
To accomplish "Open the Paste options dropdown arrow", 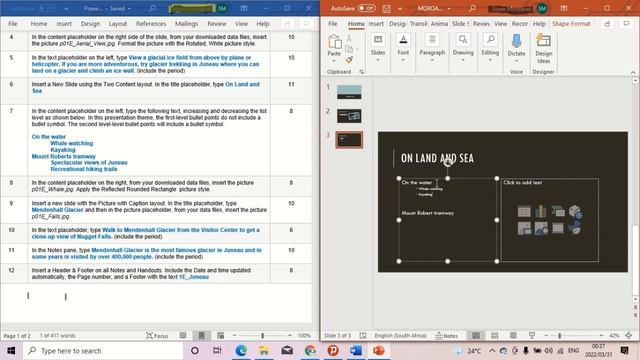I will point(334,61).
